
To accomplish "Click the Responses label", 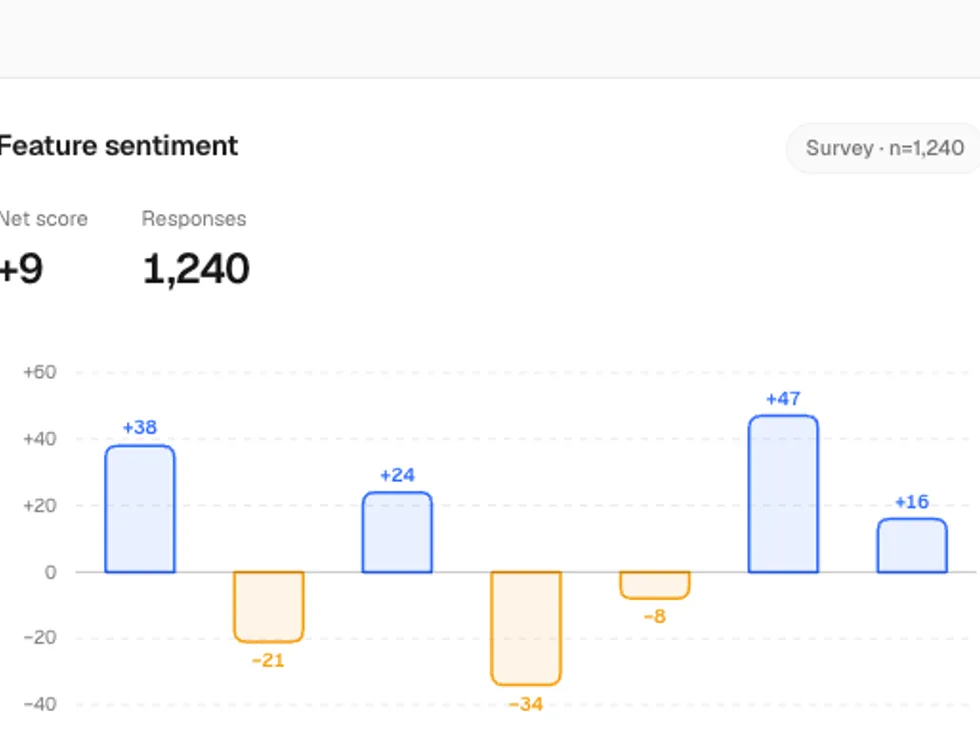I will (x=194, y=219).
